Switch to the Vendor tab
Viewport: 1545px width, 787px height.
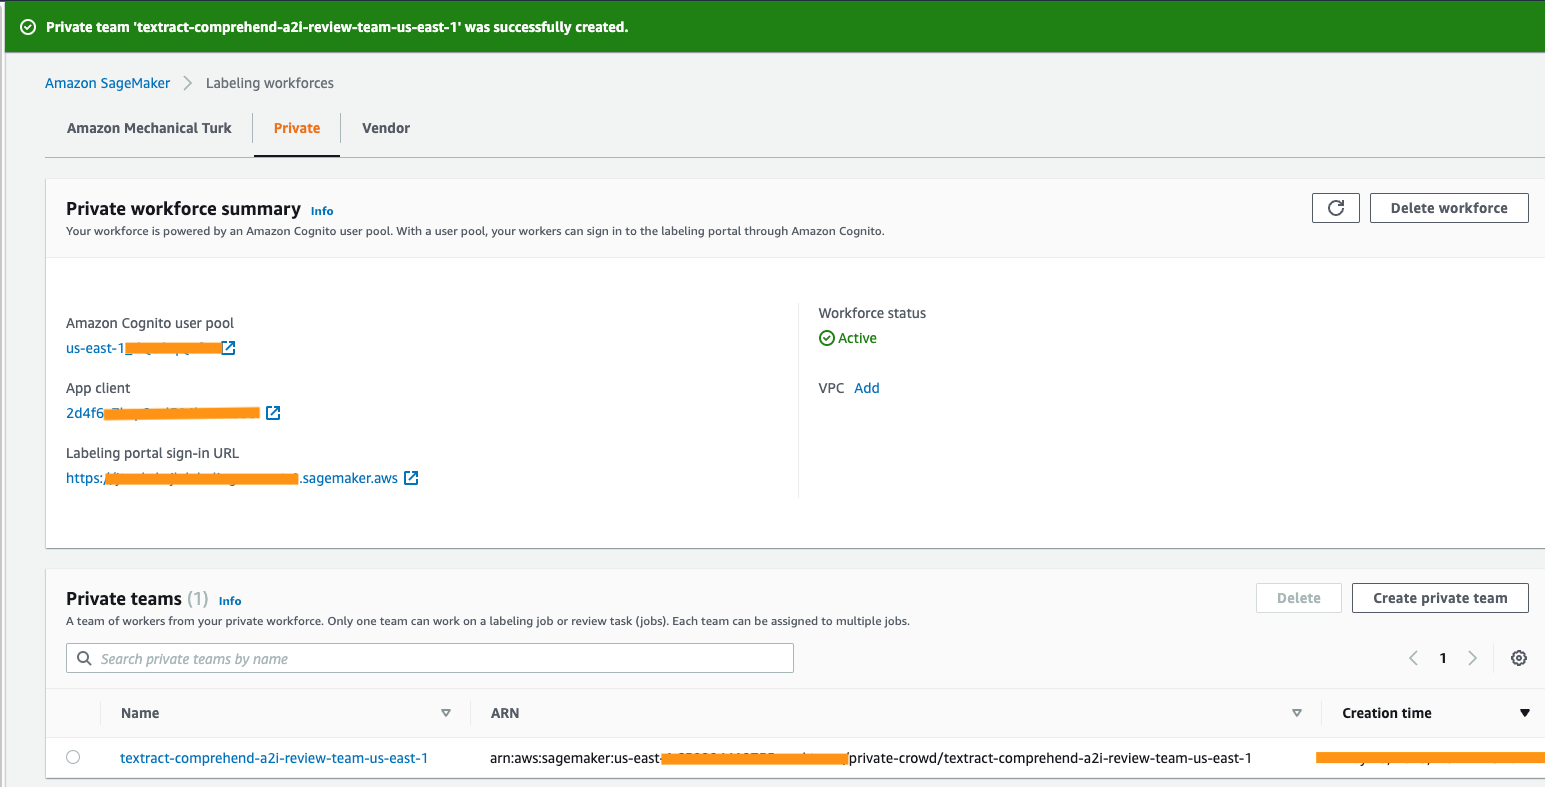pos(386,128)
